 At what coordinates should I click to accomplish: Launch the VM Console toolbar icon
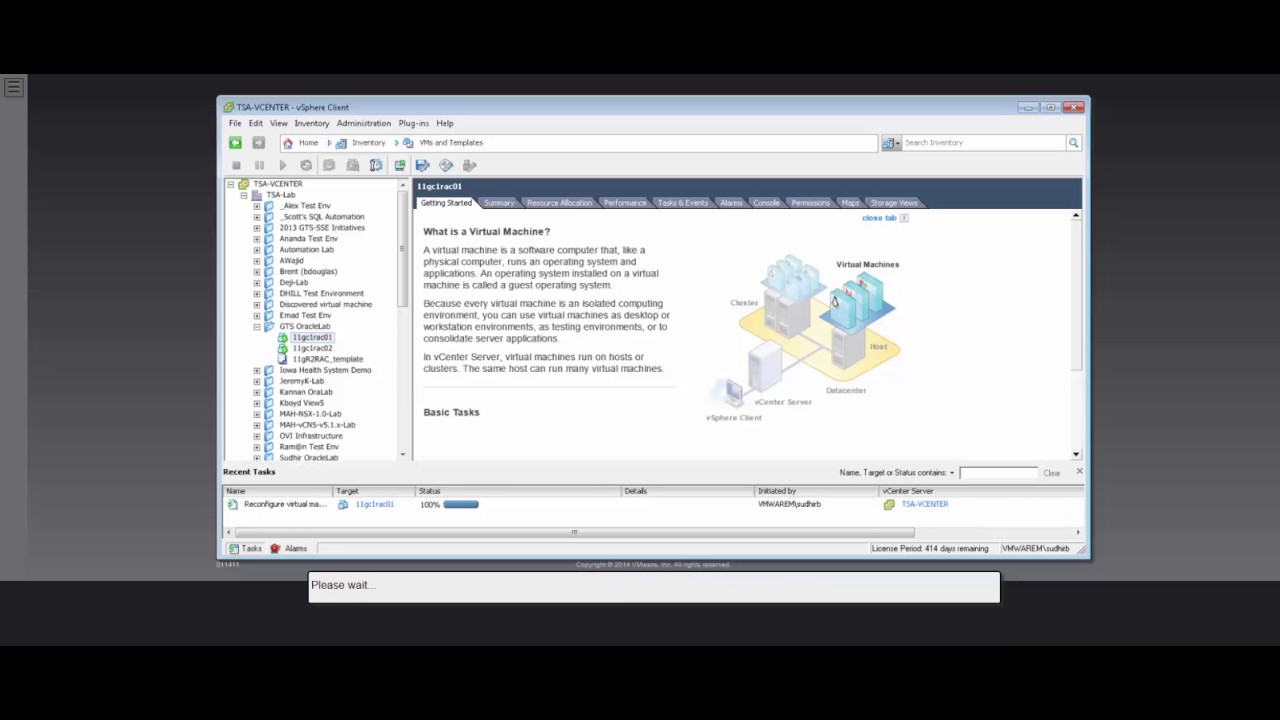coord(400,165)
